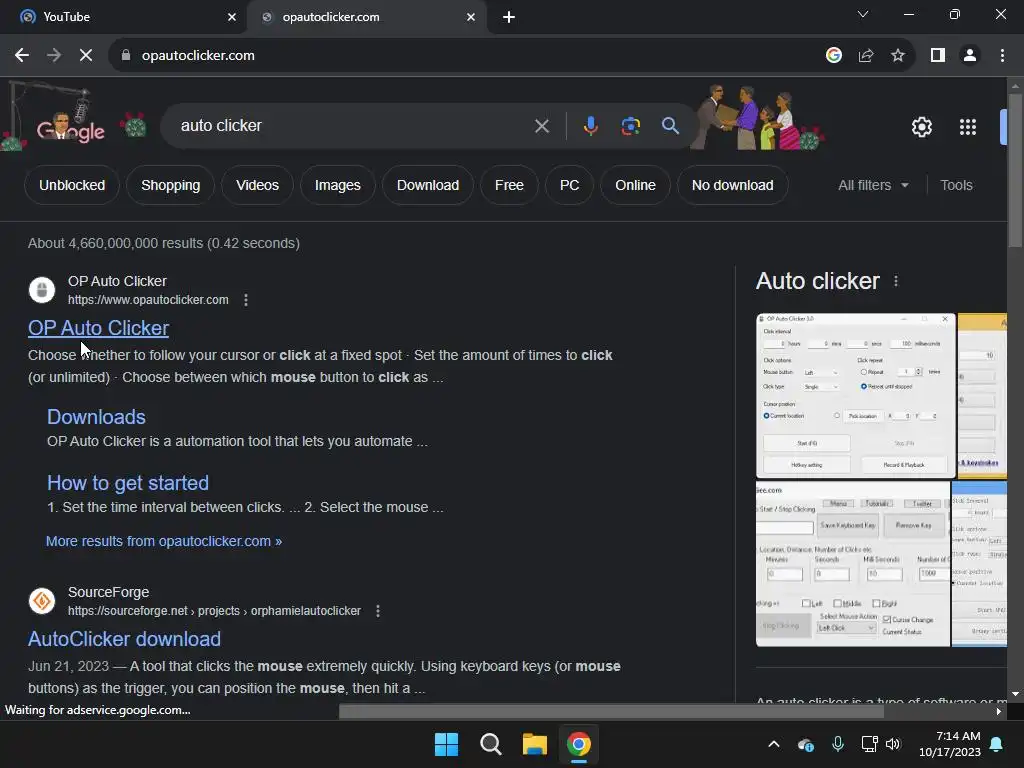View site info via the lock icon
Image resolution: width=1024 pixels, height=768 pixels.
click(126, 56)
